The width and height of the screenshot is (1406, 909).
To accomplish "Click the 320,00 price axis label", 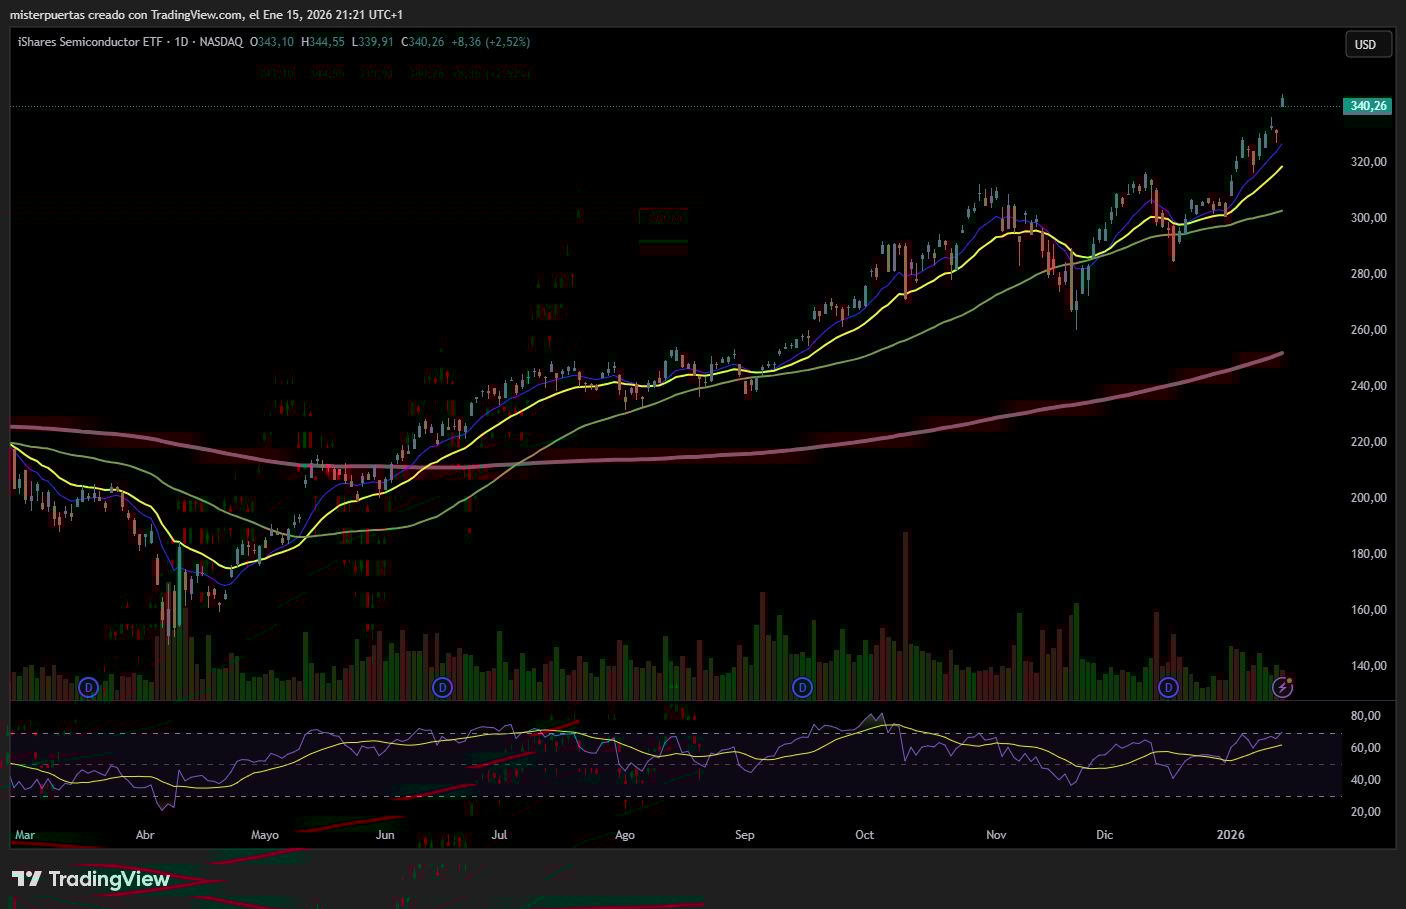I will pyautogui.click(x=1369, y=162).
